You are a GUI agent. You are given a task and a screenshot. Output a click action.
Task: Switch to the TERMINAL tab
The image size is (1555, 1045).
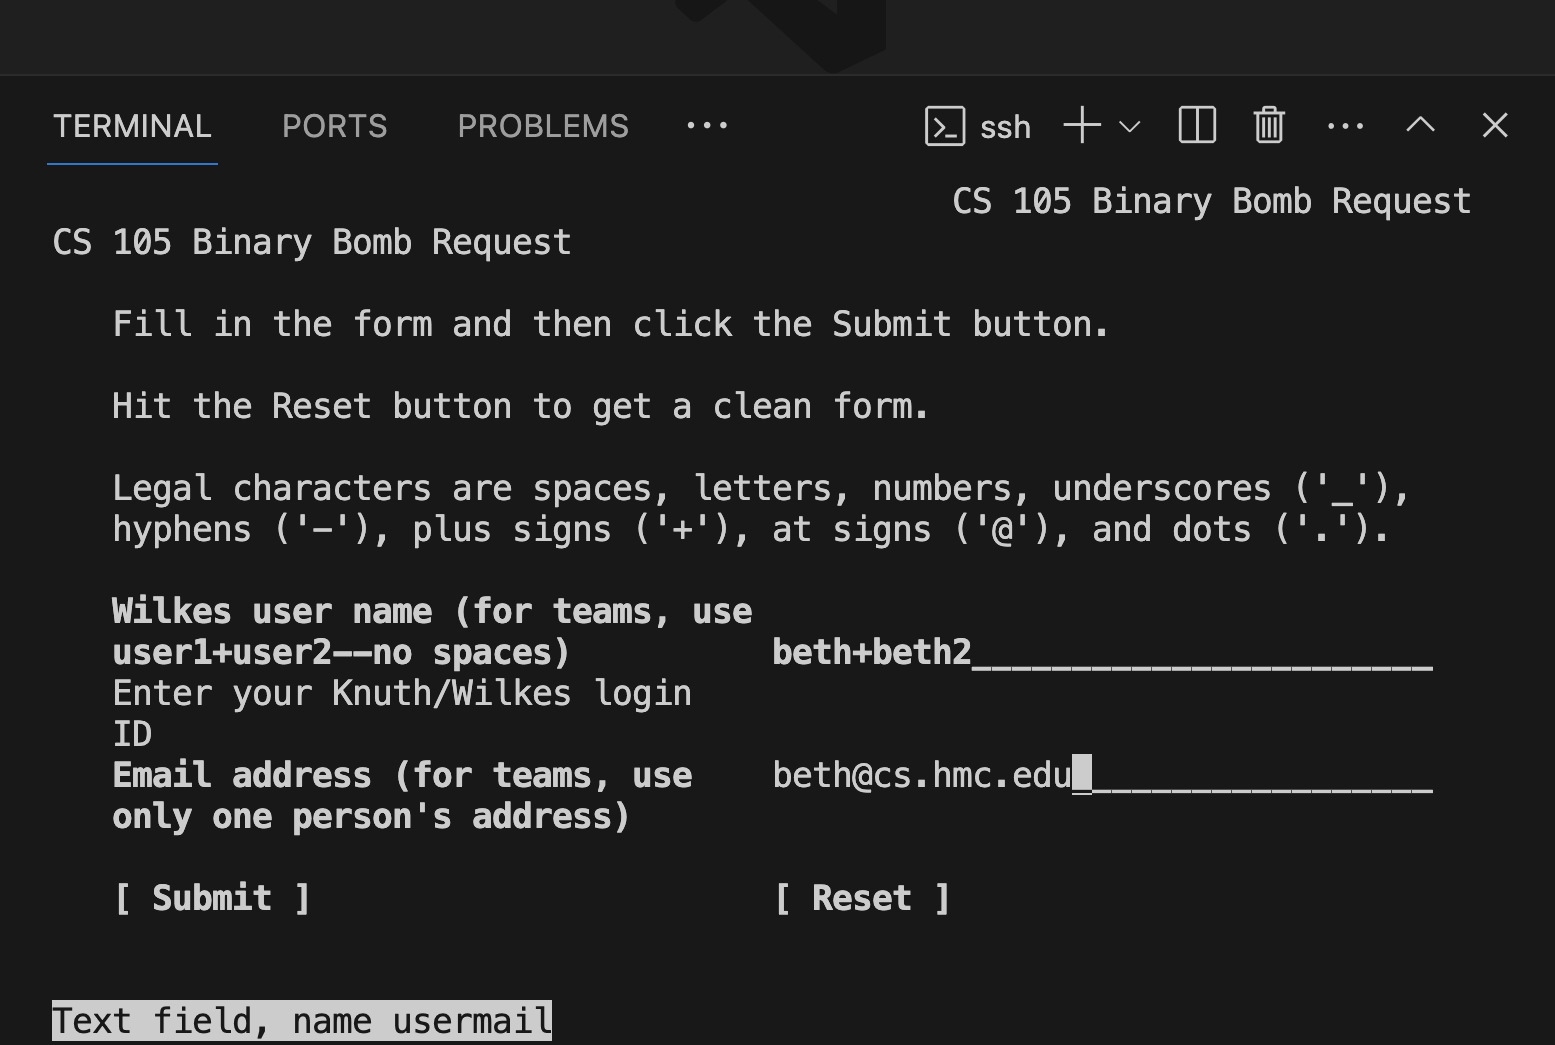tap(132, 126)
